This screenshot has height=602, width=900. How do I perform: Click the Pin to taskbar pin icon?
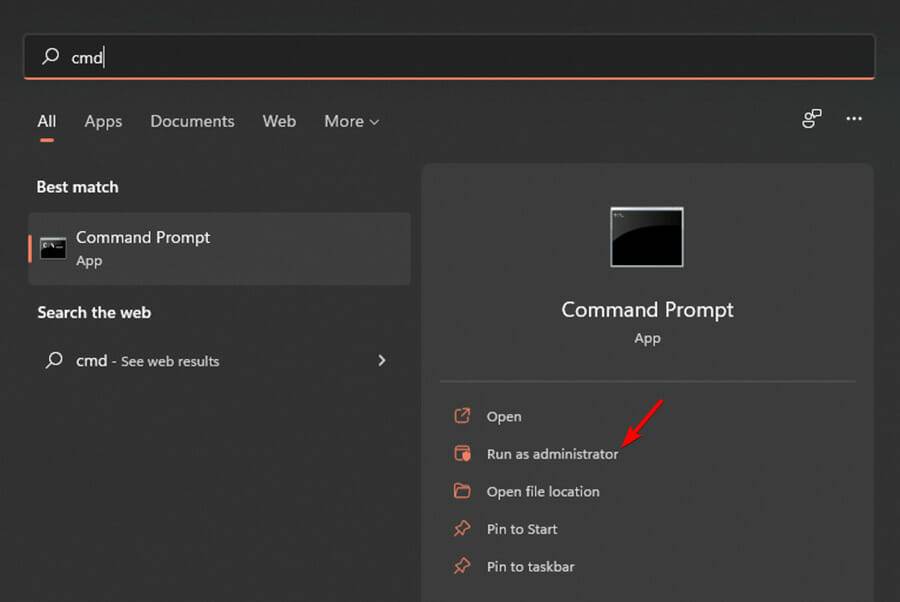click(x=462, y=566)
